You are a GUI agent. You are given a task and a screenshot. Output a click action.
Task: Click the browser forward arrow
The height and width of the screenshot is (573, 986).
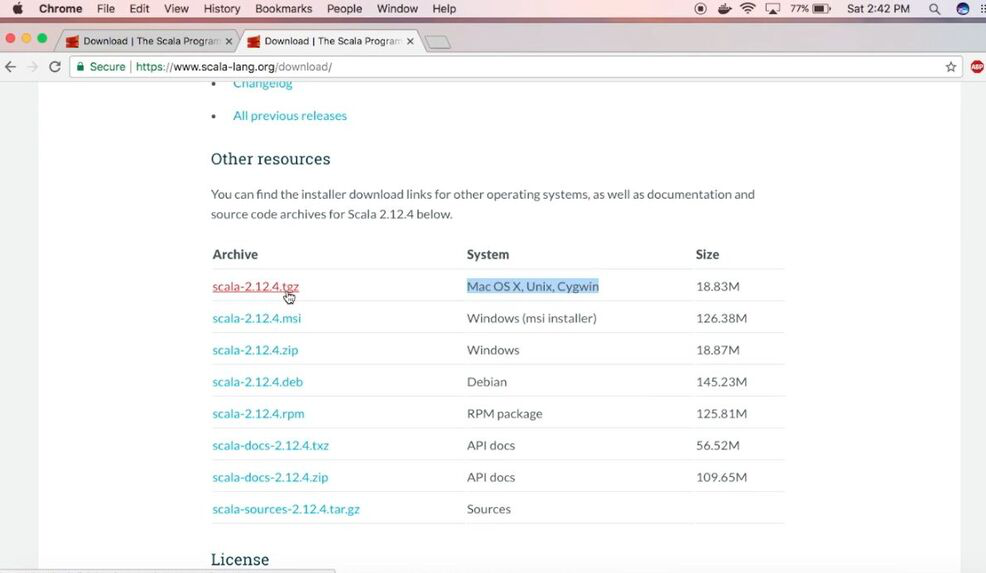(x=33, y=67)
